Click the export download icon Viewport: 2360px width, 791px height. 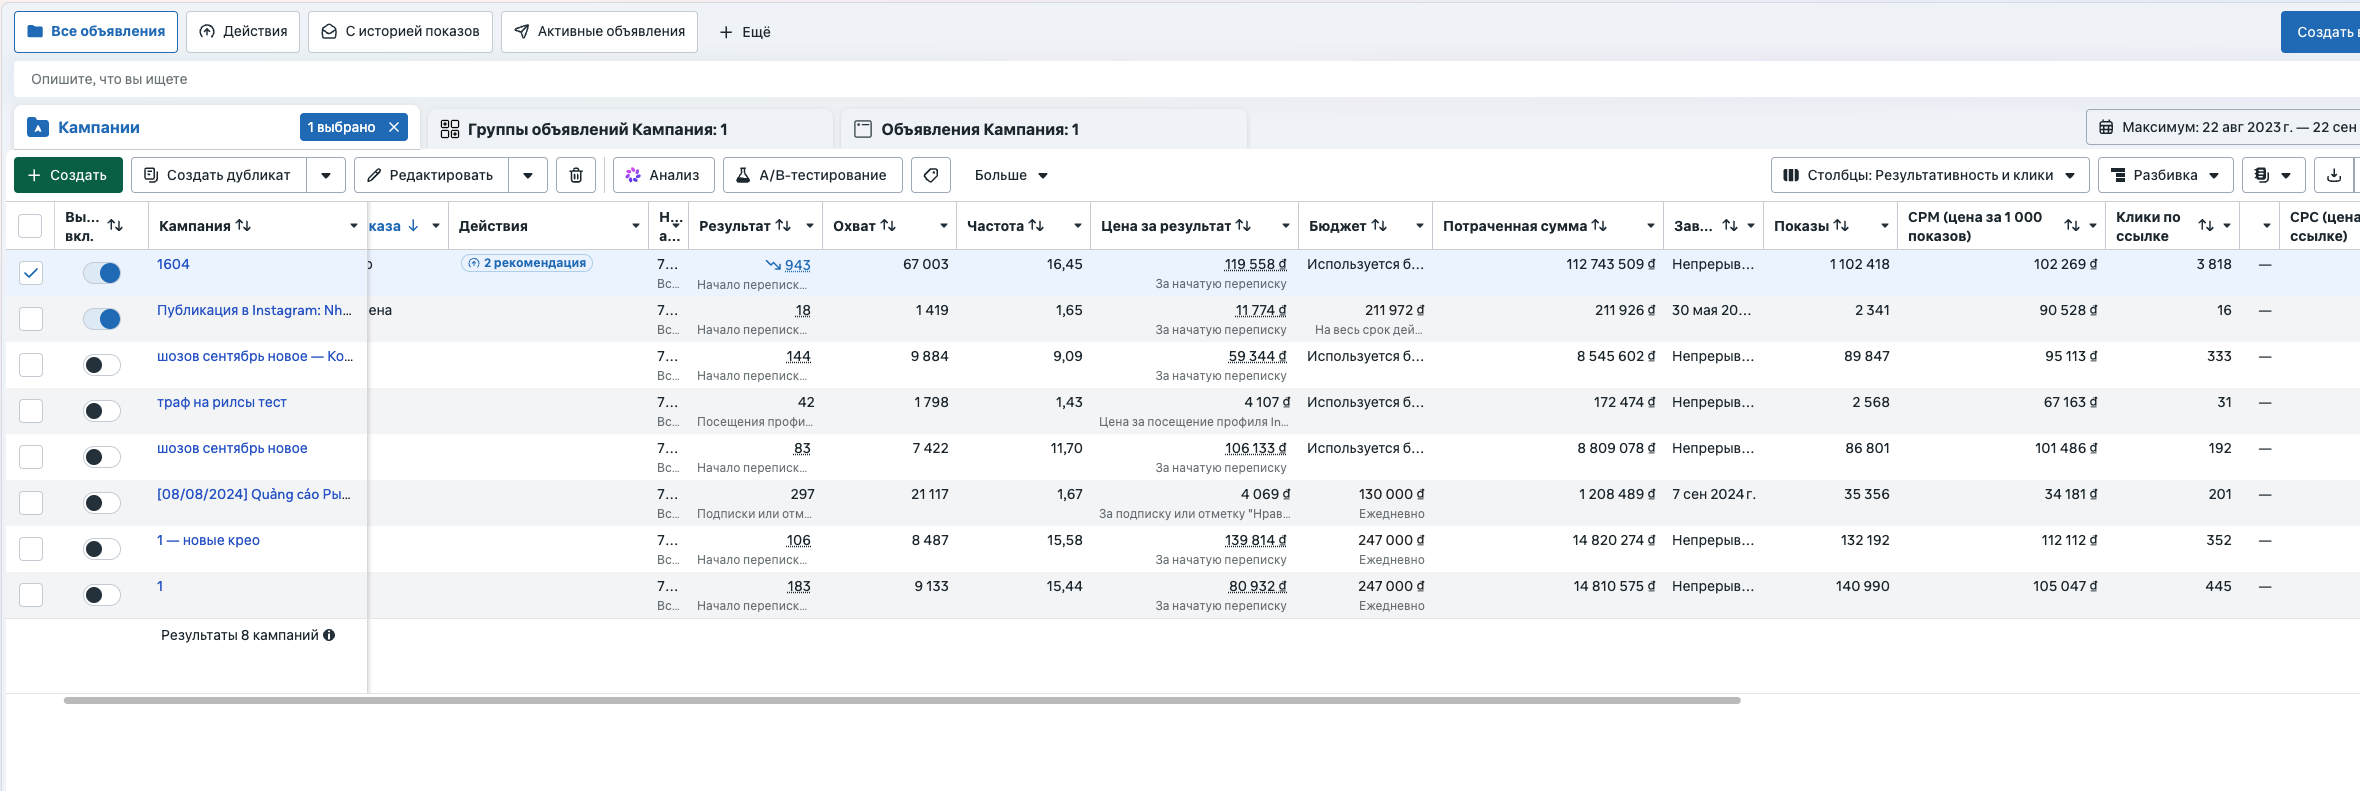[2333, 175]
